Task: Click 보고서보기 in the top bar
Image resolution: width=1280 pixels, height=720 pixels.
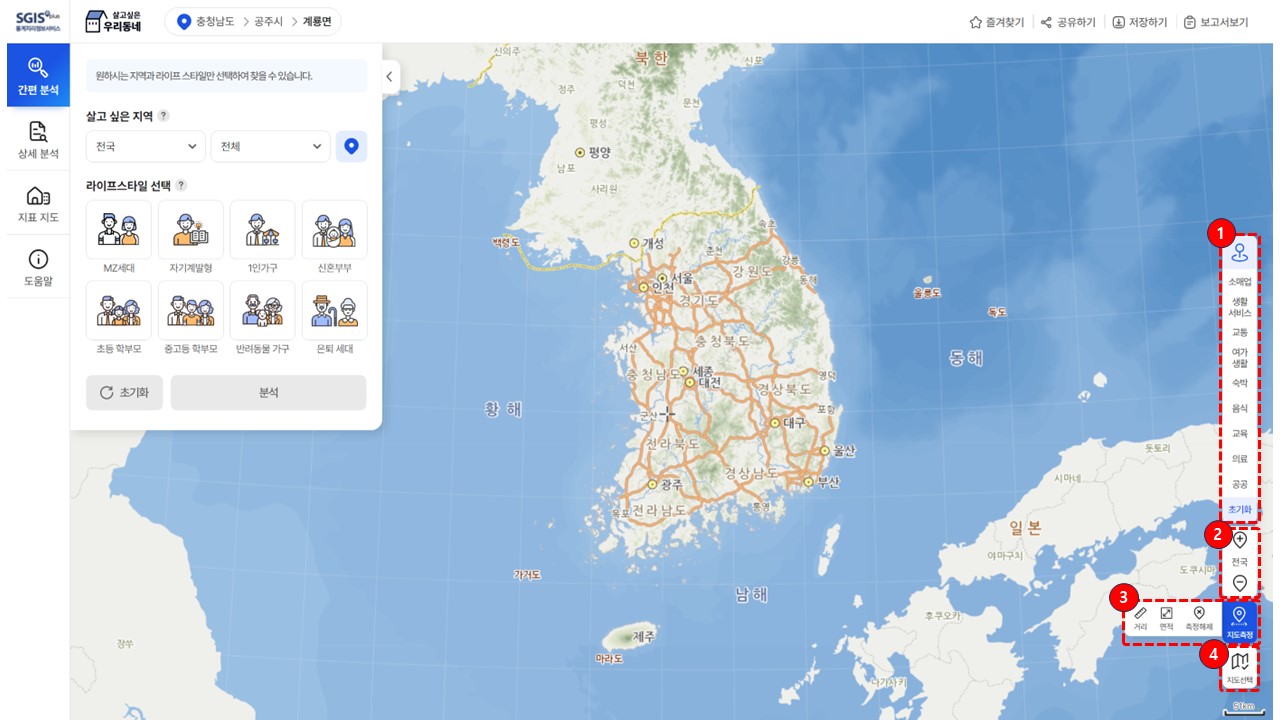Action: pos(1215,22)
